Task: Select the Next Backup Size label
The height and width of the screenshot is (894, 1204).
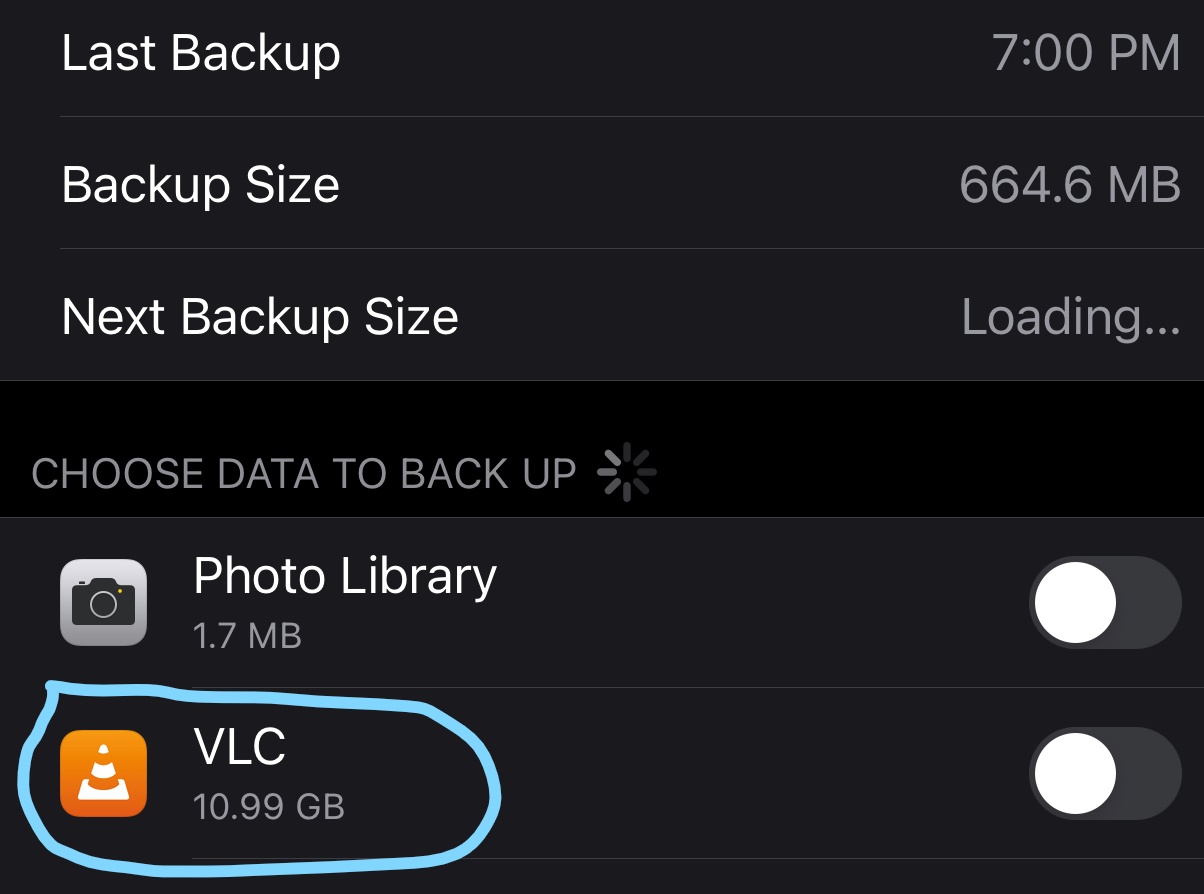Action: [x=260, y=317]
